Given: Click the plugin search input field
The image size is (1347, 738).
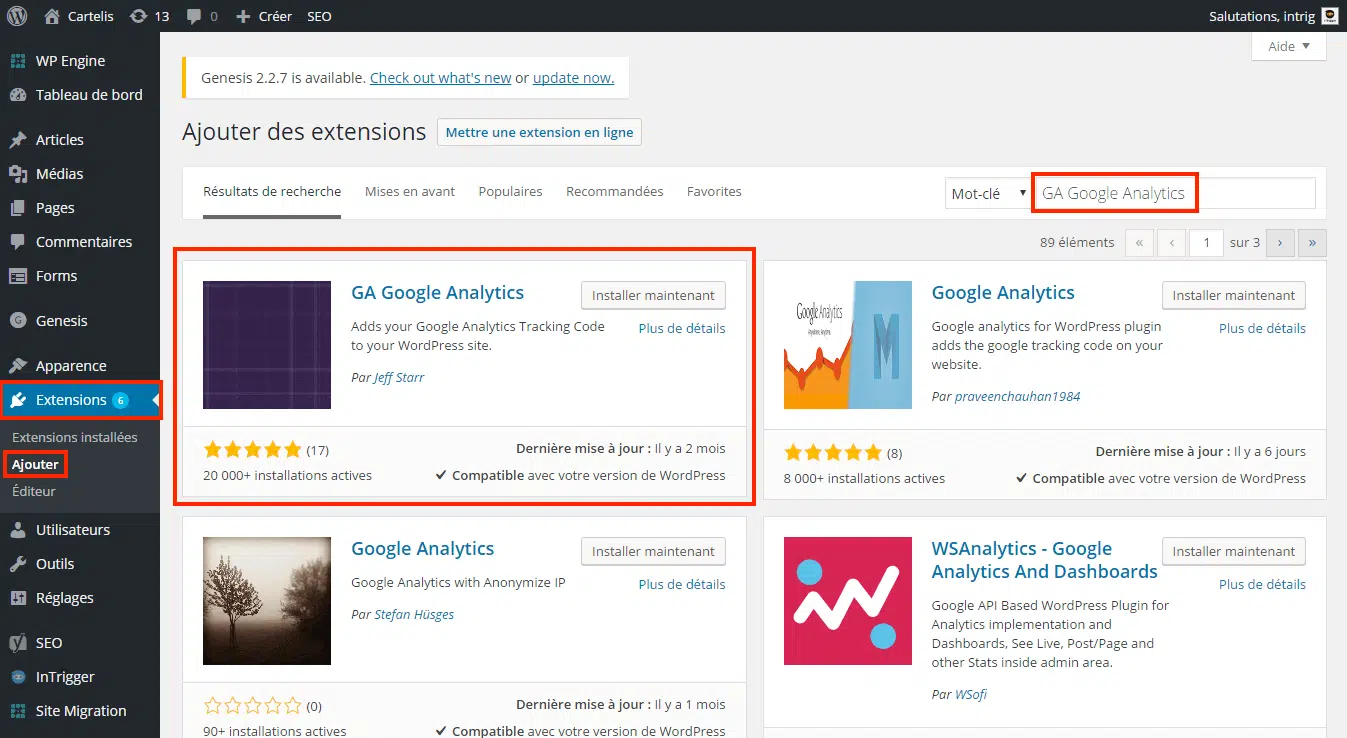Looking at the screenshot, I should [x=1173, y=194].
